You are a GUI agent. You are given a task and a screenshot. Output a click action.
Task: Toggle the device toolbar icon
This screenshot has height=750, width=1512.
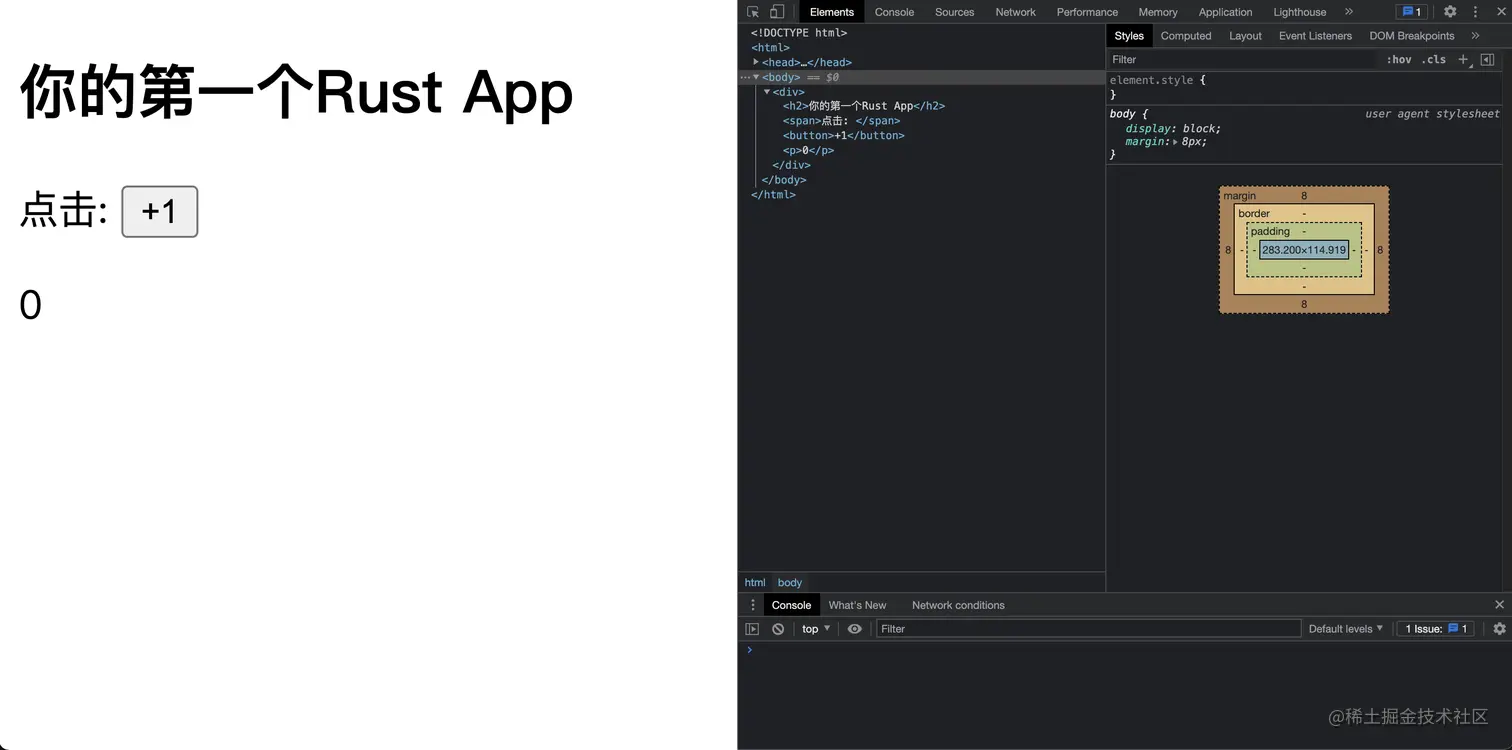tap(777, 12)
